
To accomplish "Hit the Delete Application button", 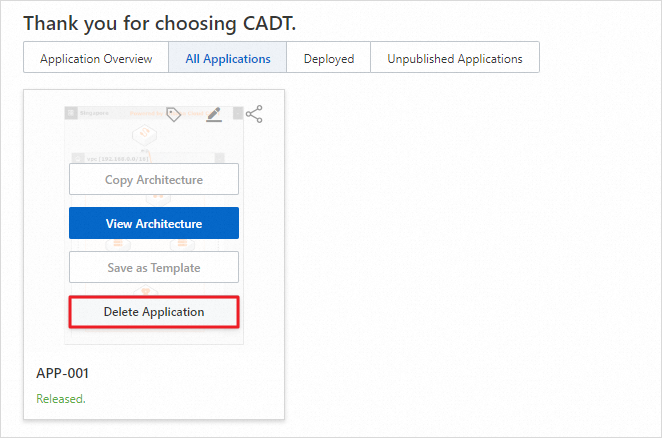I will 154,312.
